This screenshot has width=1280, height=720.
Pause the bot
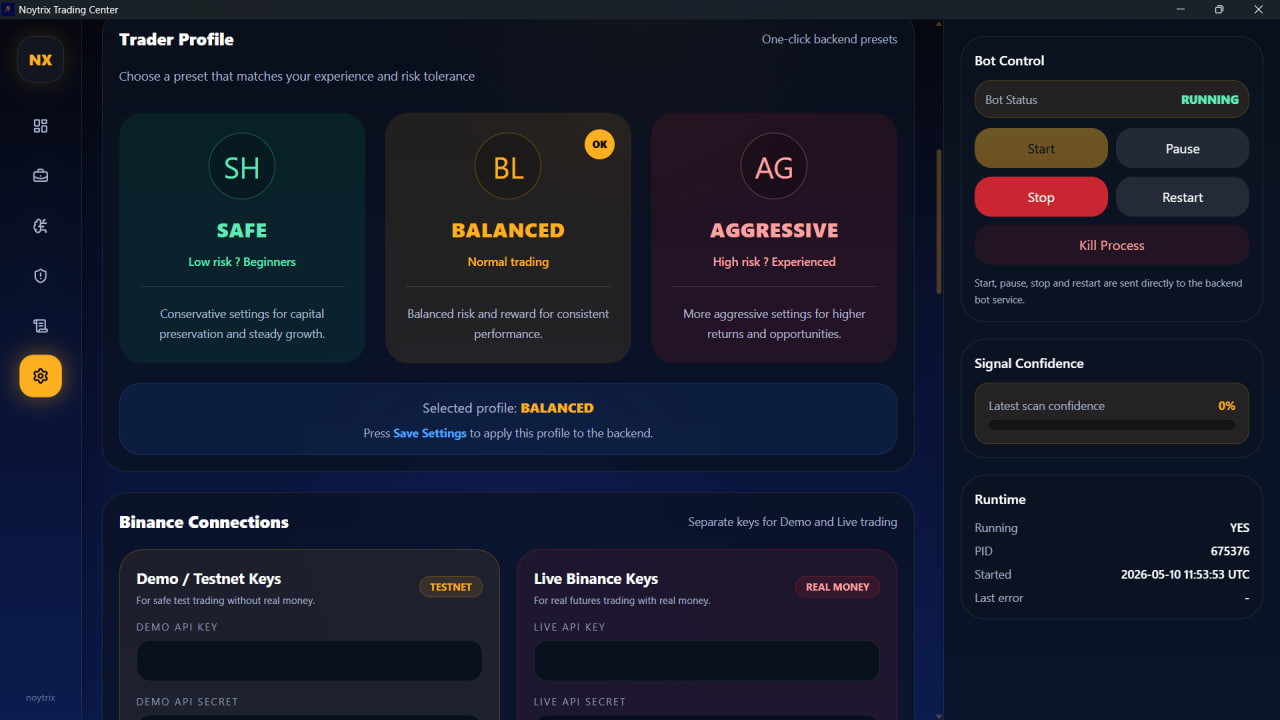[x=1182, y=148]
